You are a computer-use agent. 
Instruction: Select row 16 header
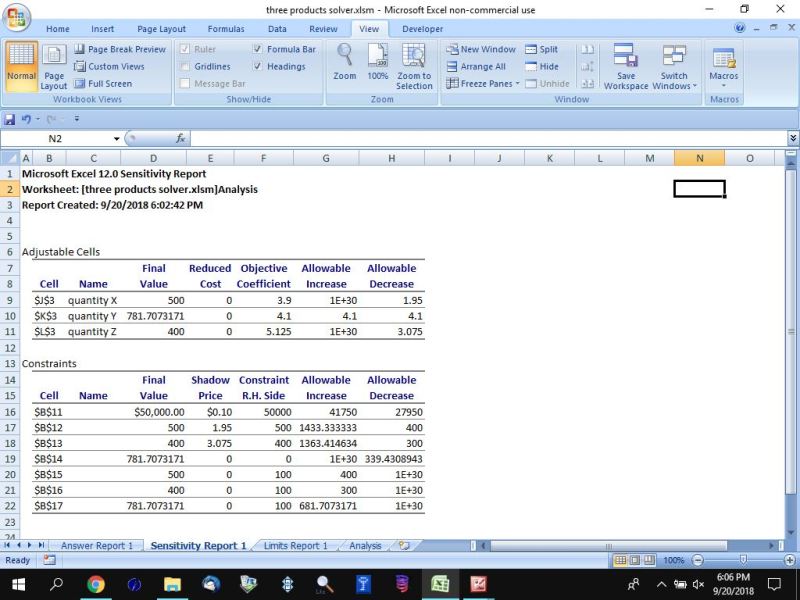(x=10, y=412)
